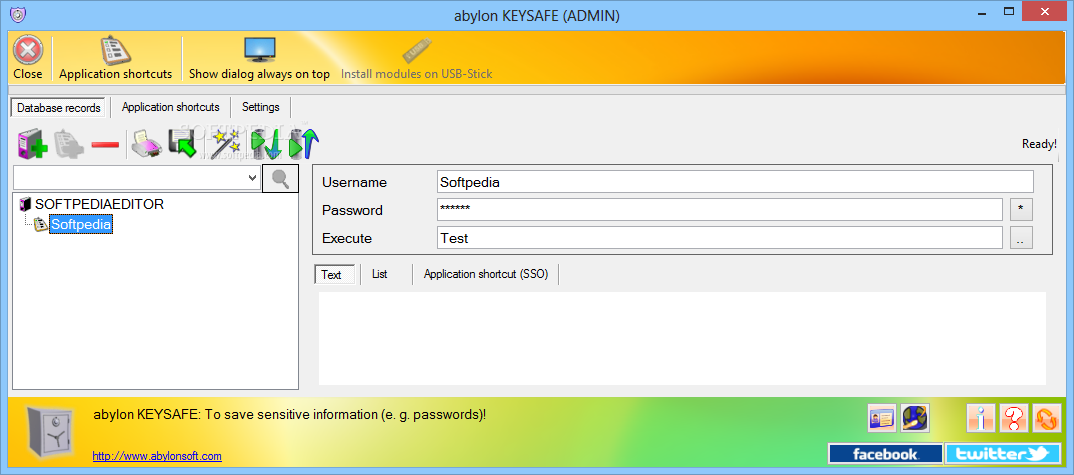Reveal password with the asterisk button

pyautogui.click(x=1021, y=210)
